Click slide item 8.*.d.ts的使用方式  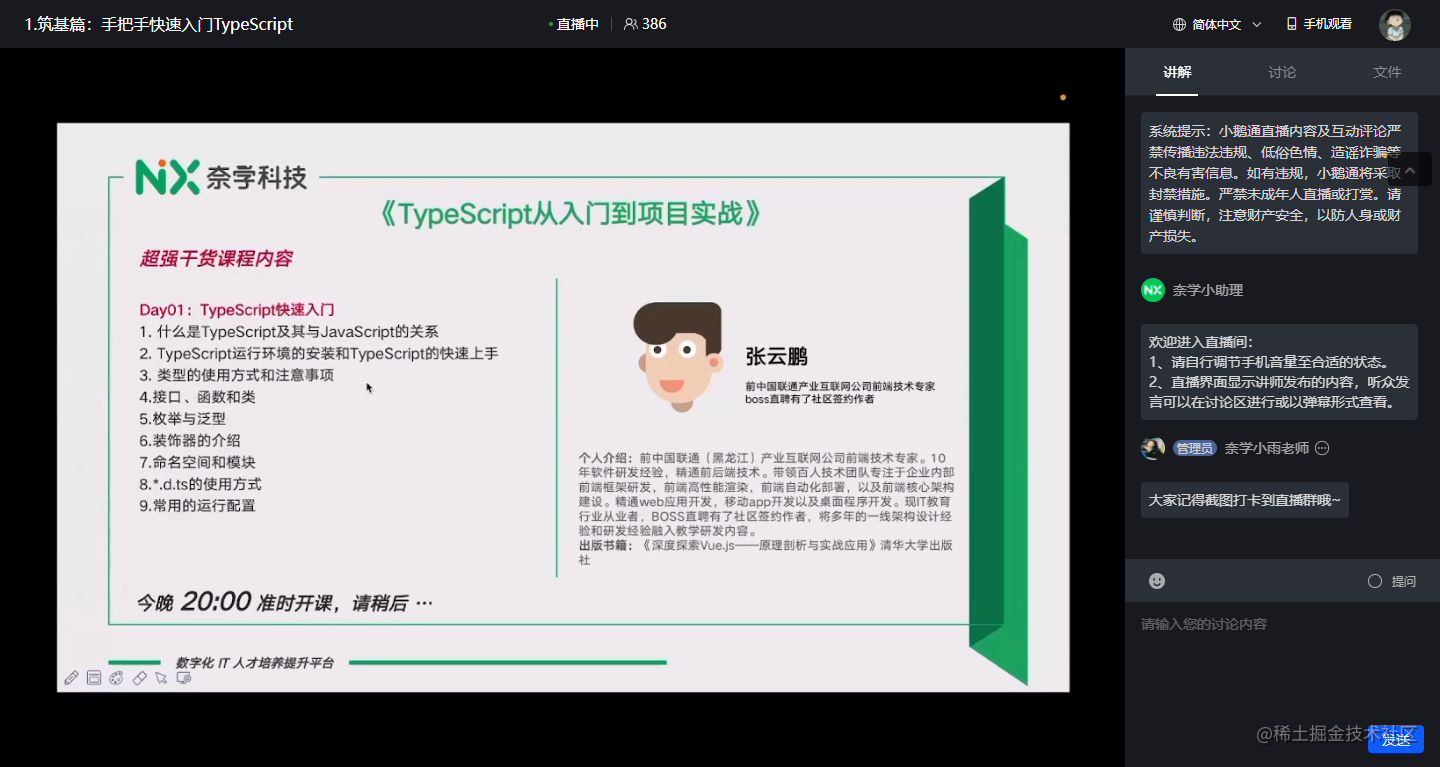coord(200,484)
